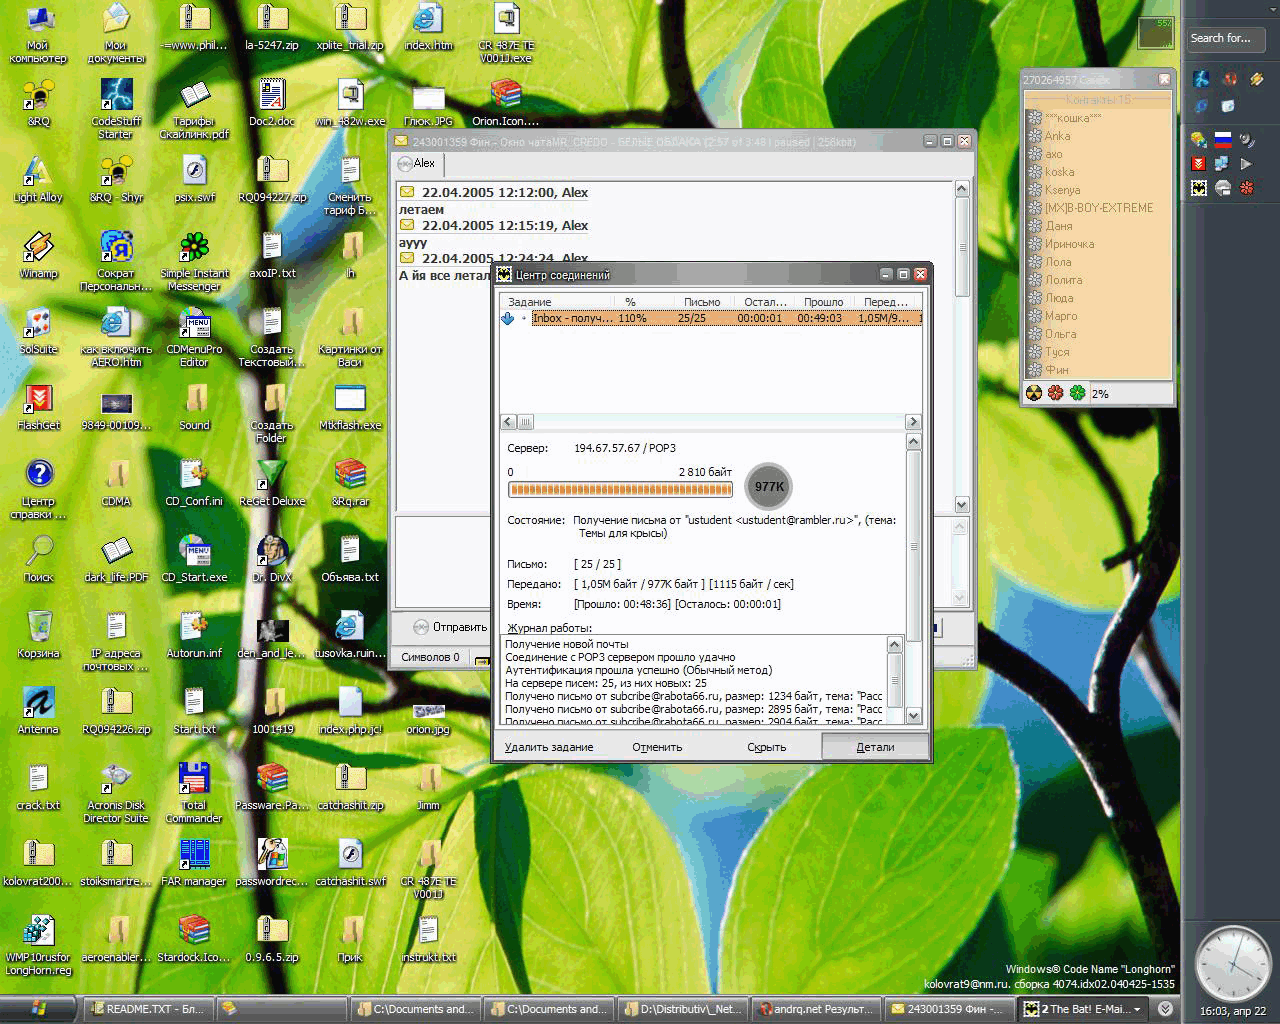The width and height of the screenshot is (1280, 1024).
Task: Switch to 243001359 Фин taskbar item
Action: point(950,1009)
